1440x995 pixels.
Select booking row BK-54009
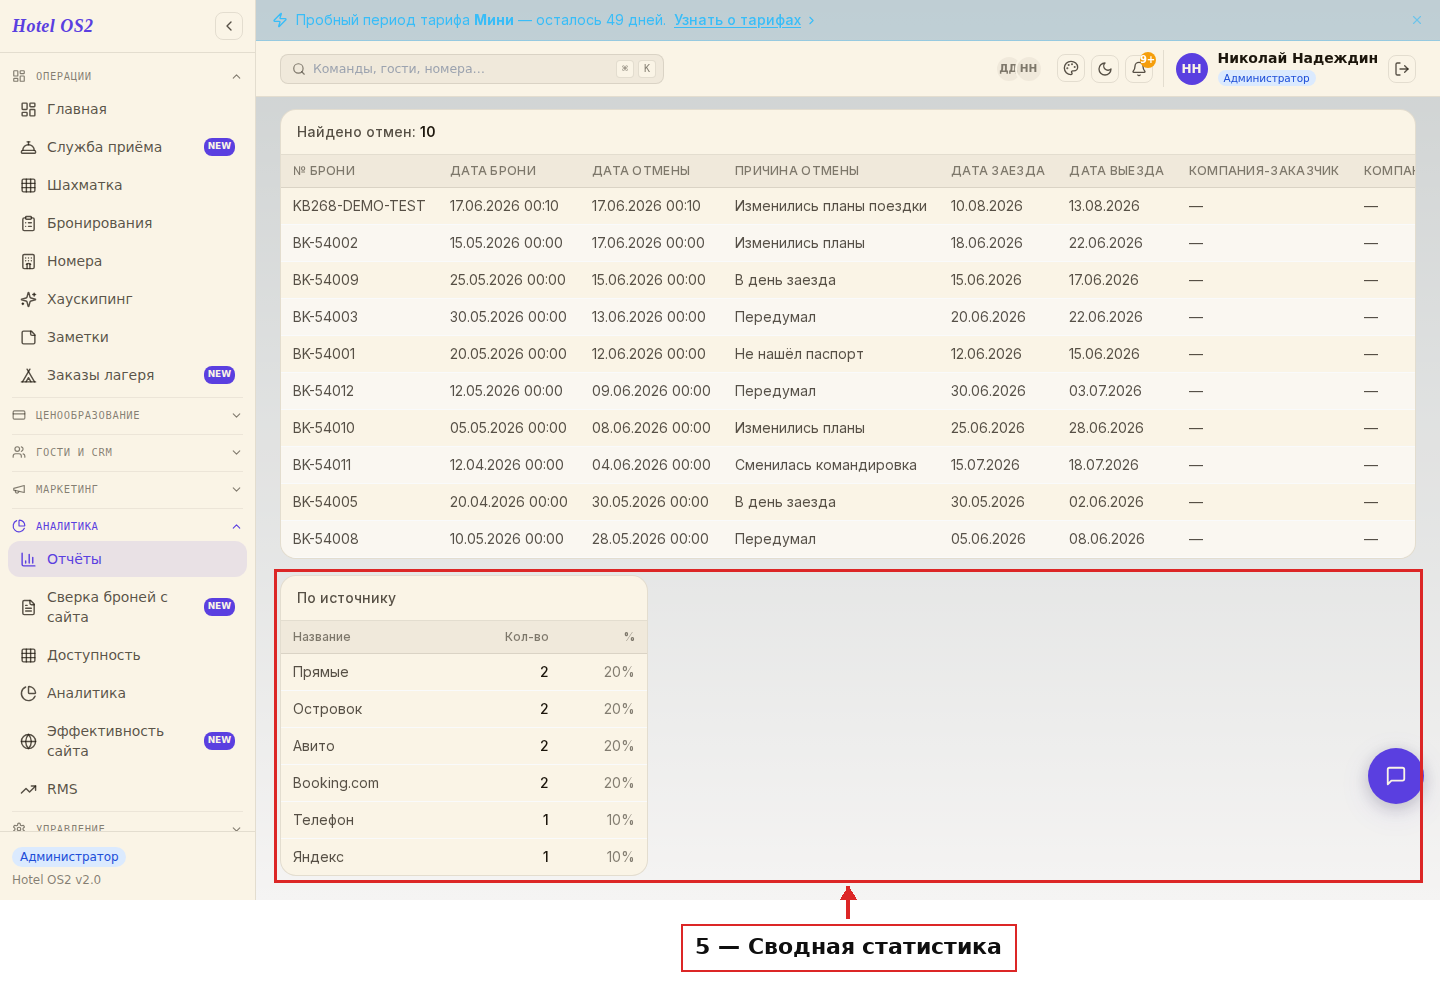tap(848, 280)
